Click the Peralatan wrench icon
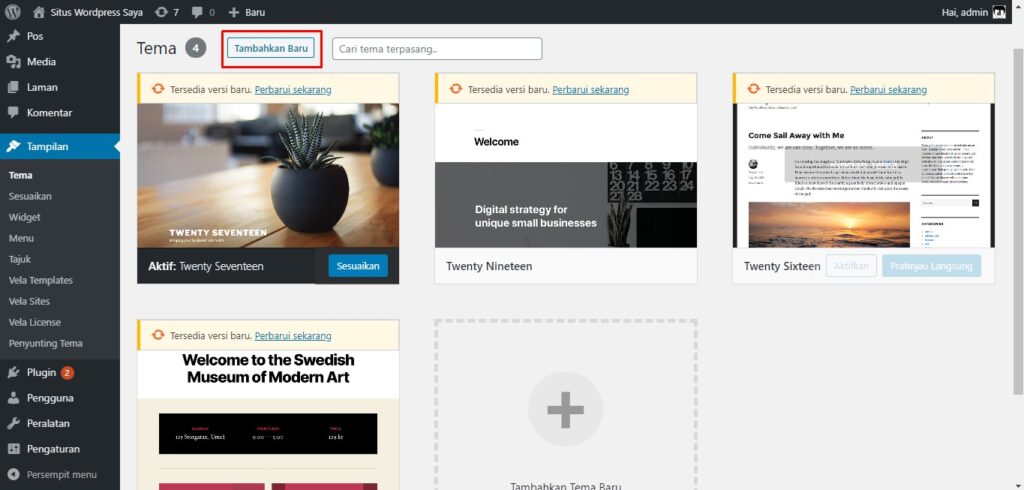 (13, 423)
